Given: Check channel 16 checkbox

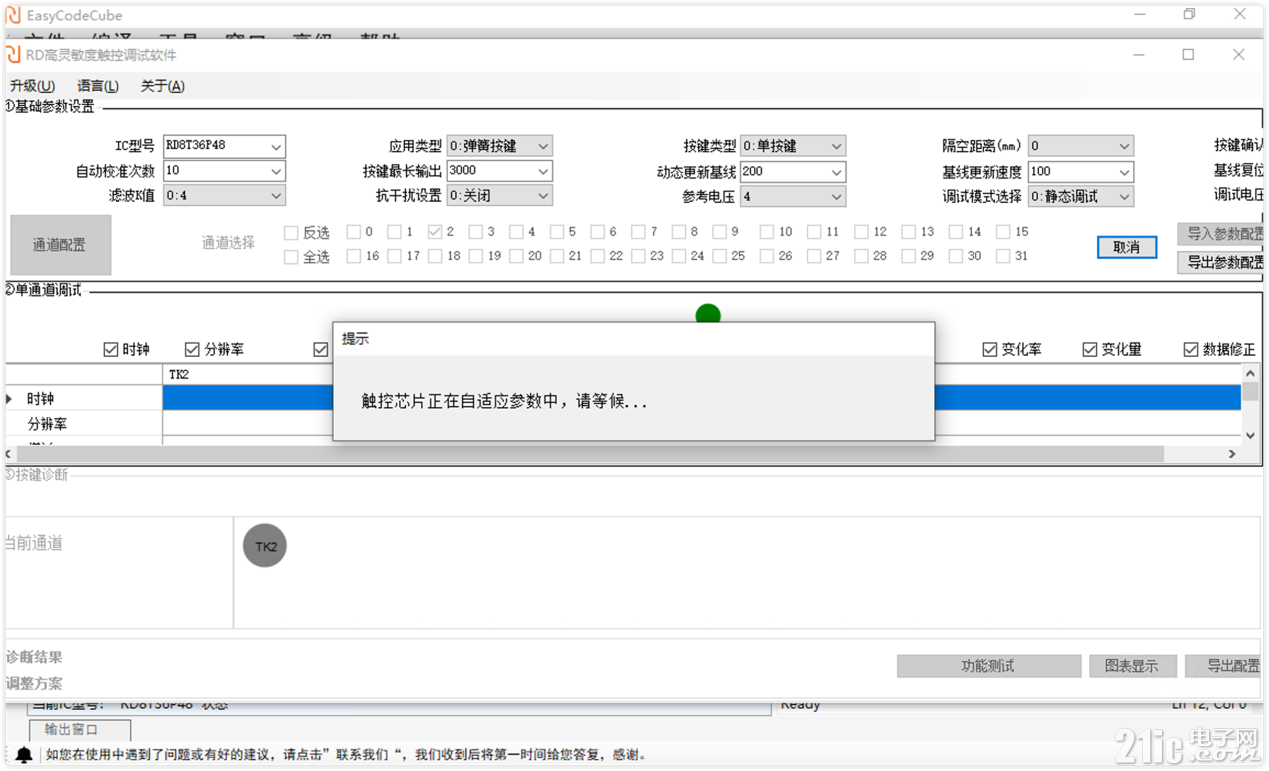Looking at the screenshot, I should [x=354, y=256].
